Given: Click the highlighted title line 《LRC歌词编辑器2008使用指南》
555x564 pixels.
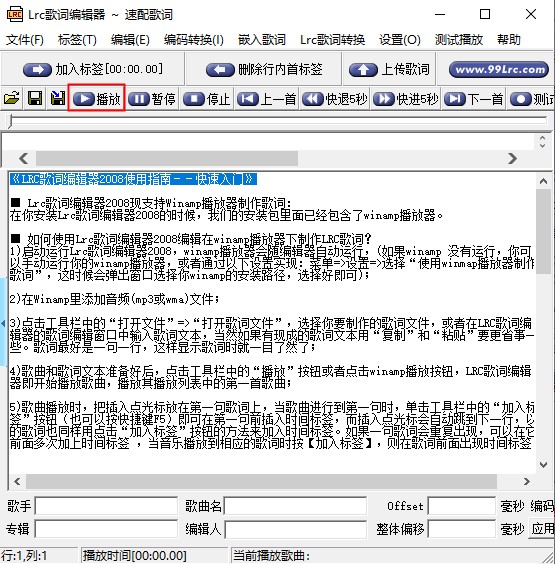Looking at the screenshot, I should point(133,179).
